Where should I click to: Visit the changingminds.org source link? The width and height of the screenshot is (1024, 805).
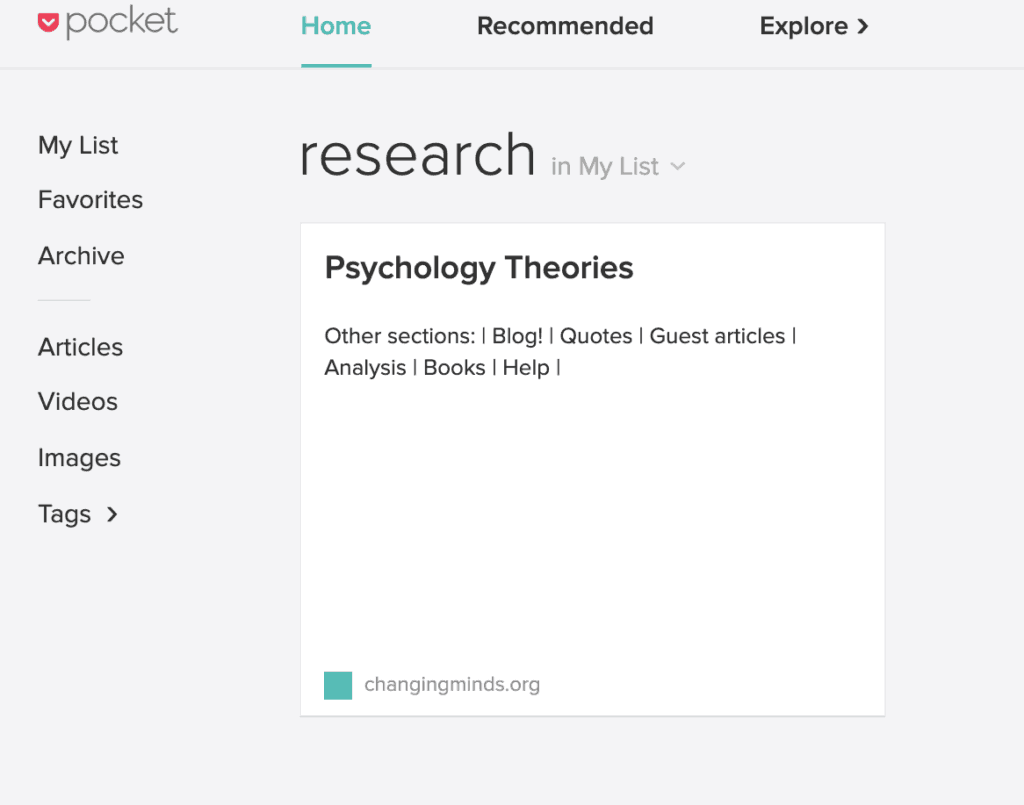(452, 685)
